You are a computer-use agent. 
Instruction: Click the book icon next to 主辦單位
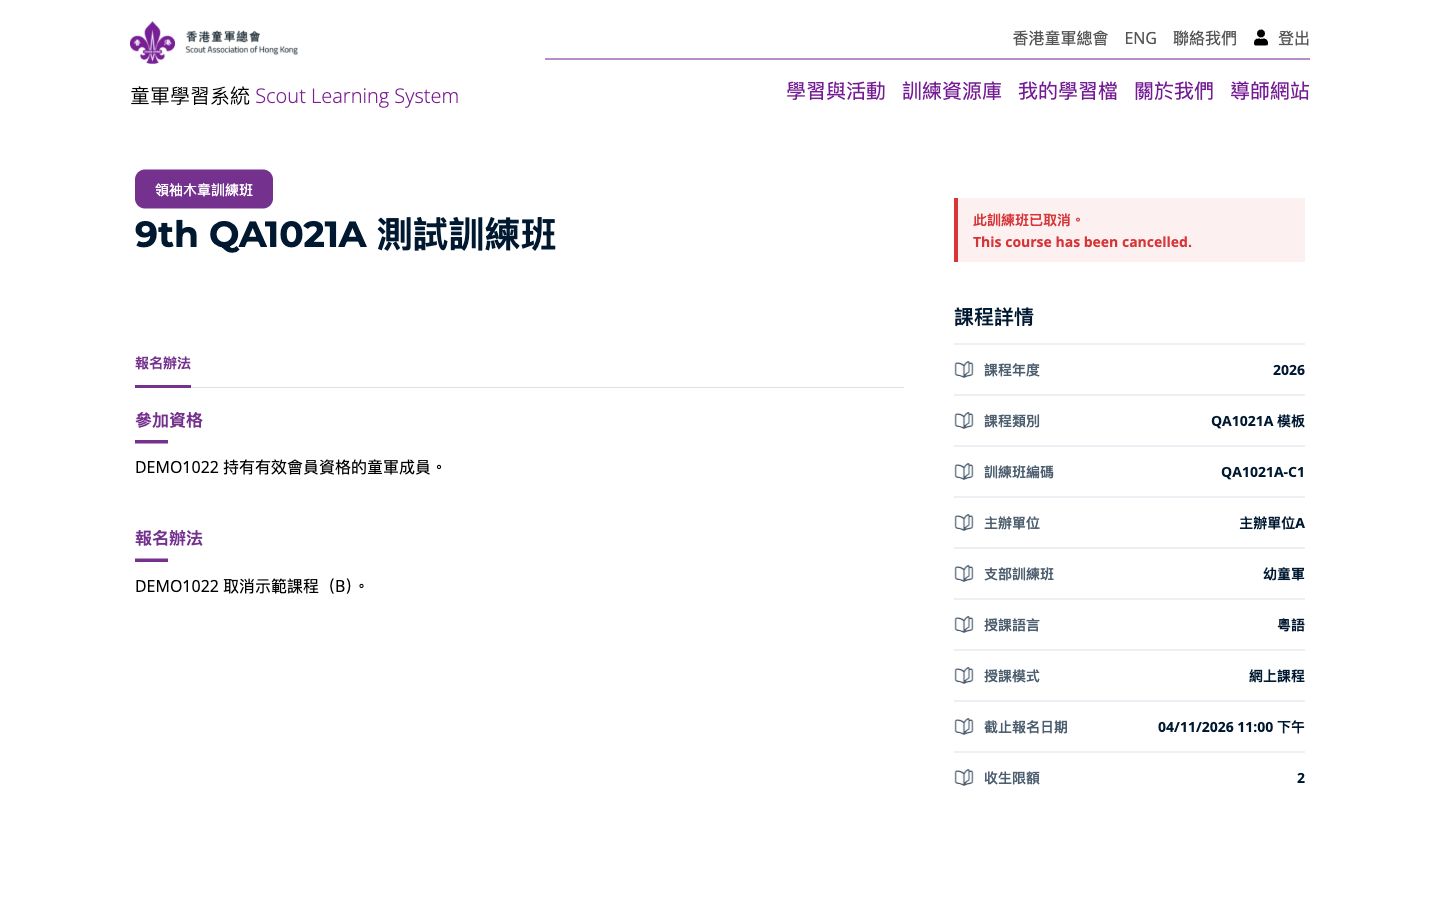(x=964, y=523)
